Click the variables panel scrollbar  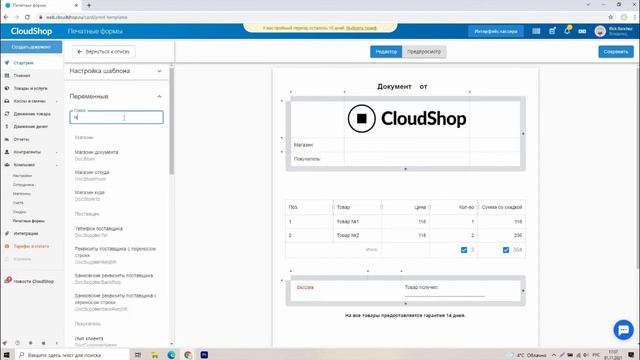point(171,120)
